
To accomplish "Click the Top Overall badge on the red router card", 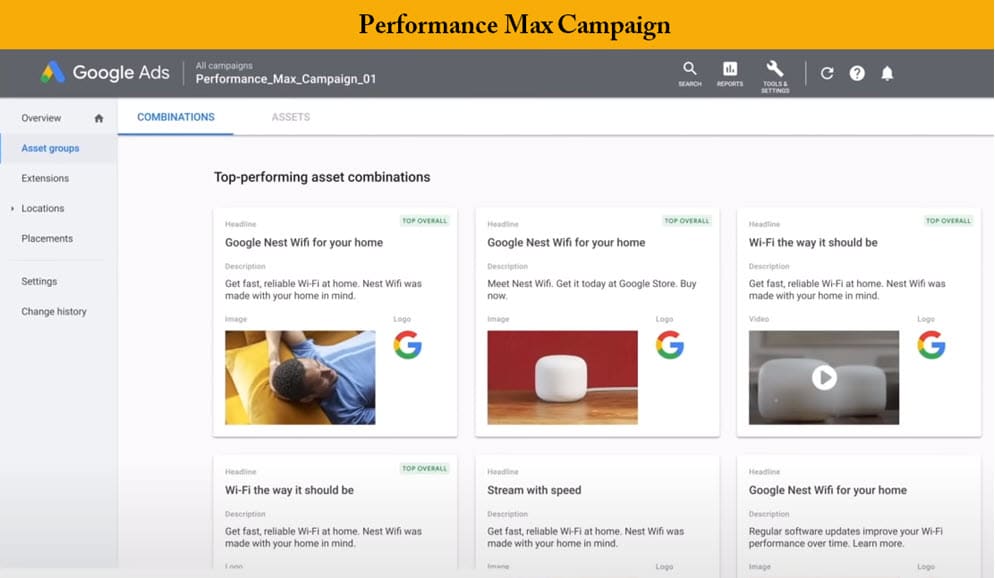I will coord(687,221).
